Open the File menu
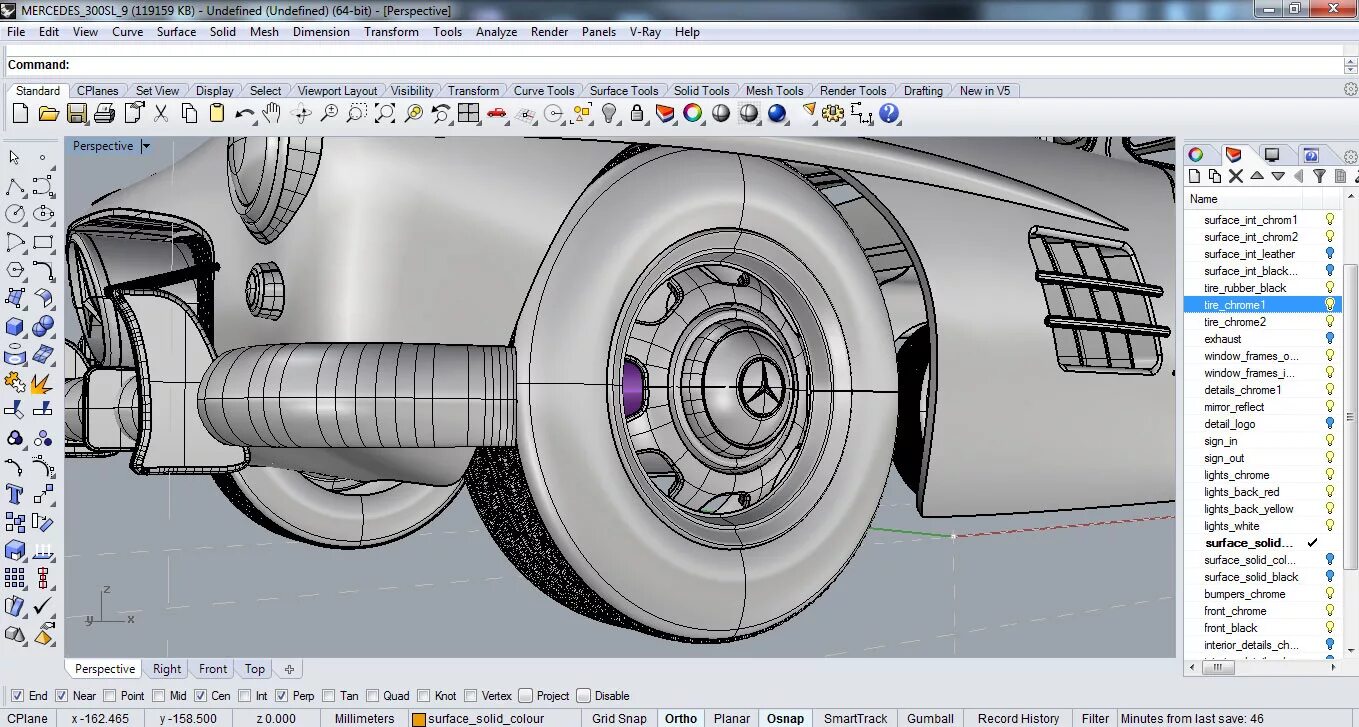This screenshot has width=1359, height=727. [x=16, y=32]
